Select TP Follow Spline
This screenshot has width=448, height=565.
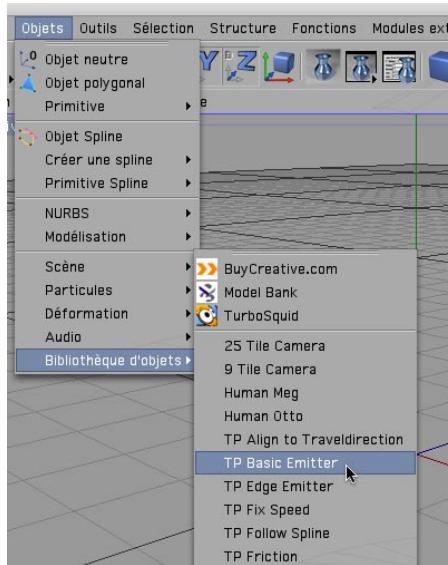[x=306, y=533]
